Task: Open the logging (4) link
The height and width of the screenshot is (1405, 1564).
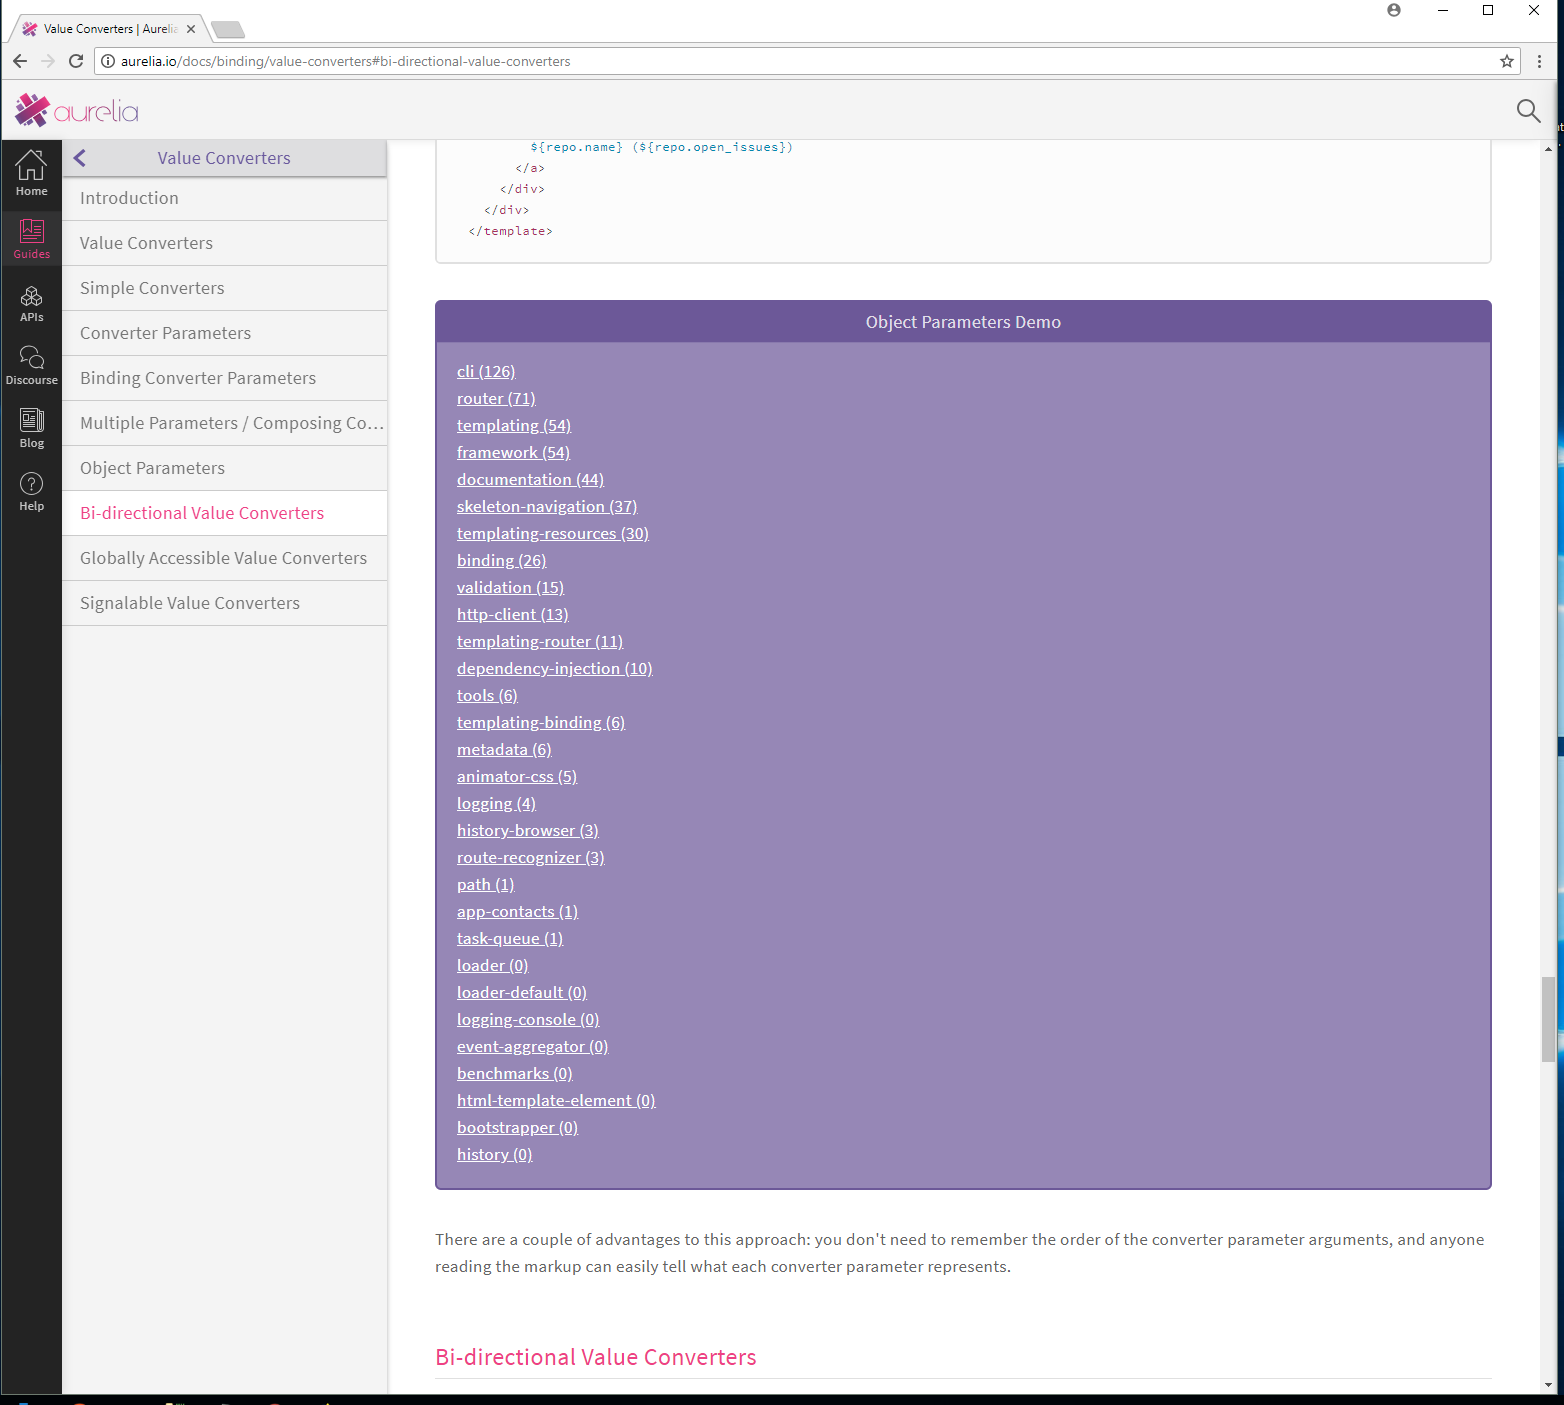Action: pyautogui.click(x=496, y=803)
